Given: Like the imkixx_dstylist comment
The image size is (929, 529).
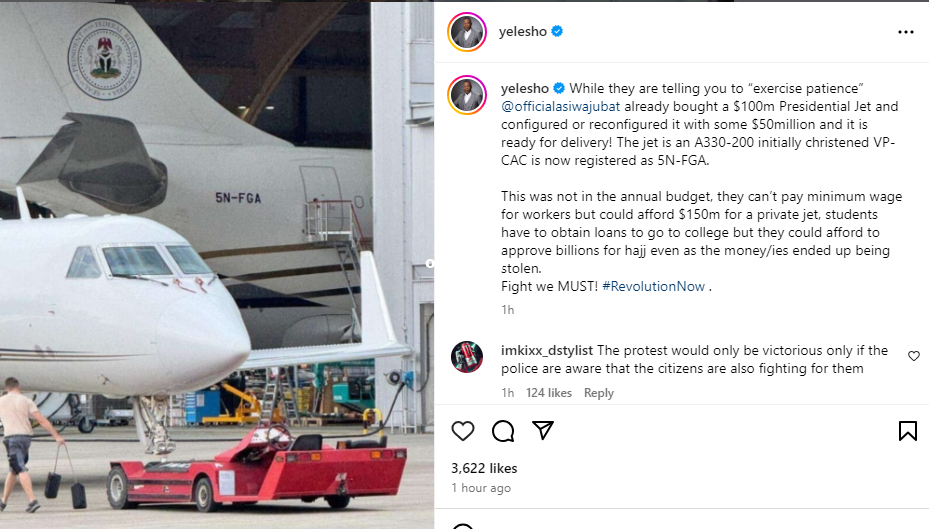Looking at the screenshot, I should (x=914, y=356).
